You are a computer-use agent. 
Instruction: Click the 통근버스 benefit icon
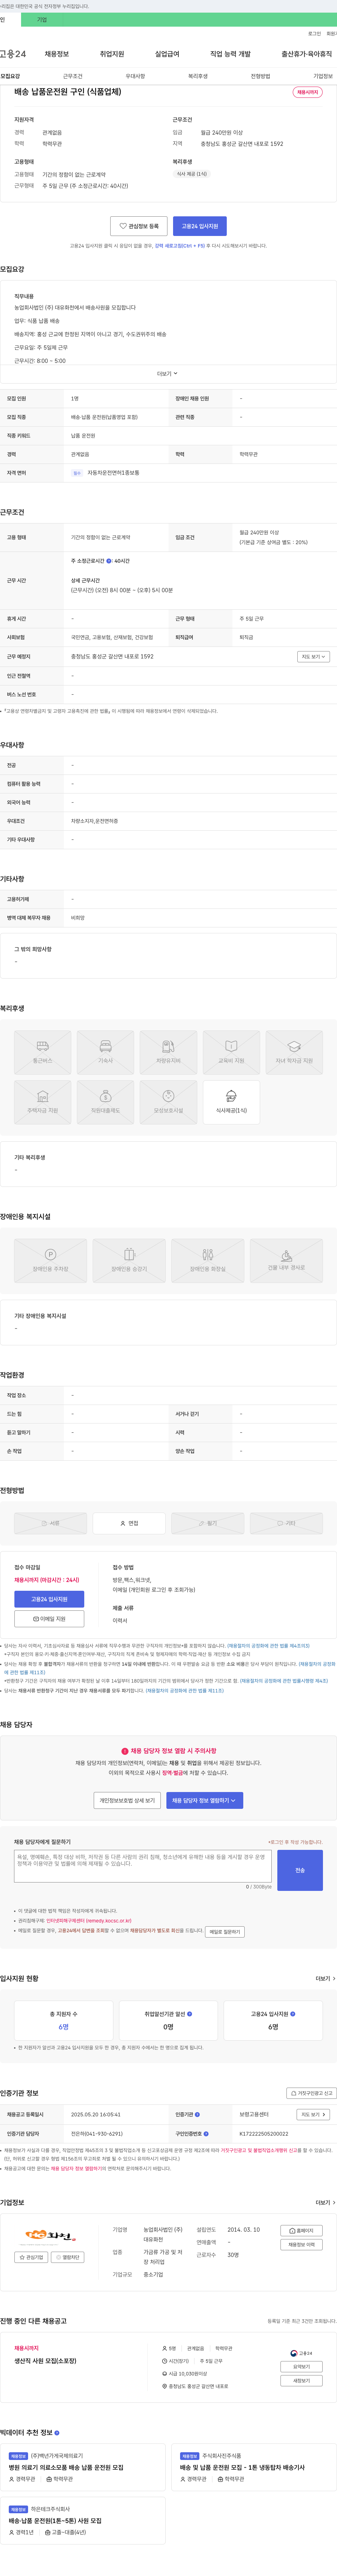point(43,1052)
